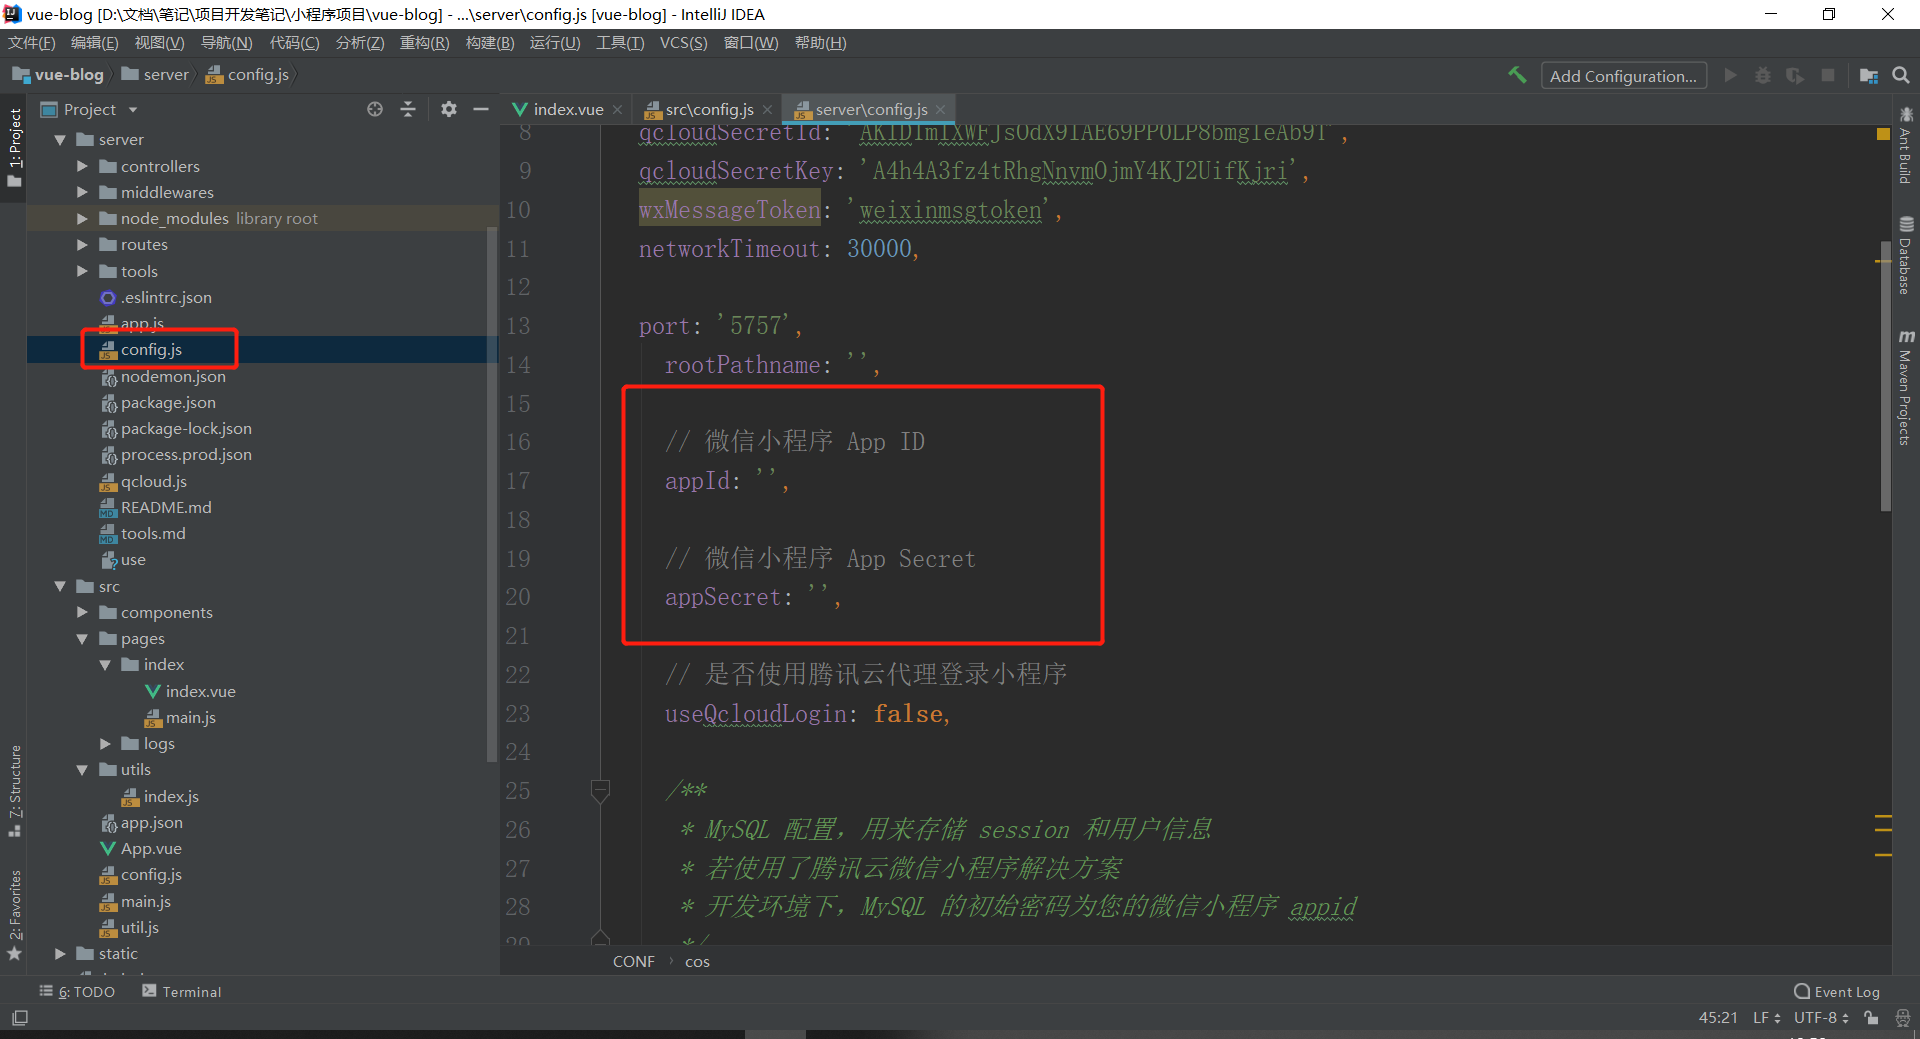Select package.json in the project tree
The width and height of the screenshot is (1920, 1039).
168,403
